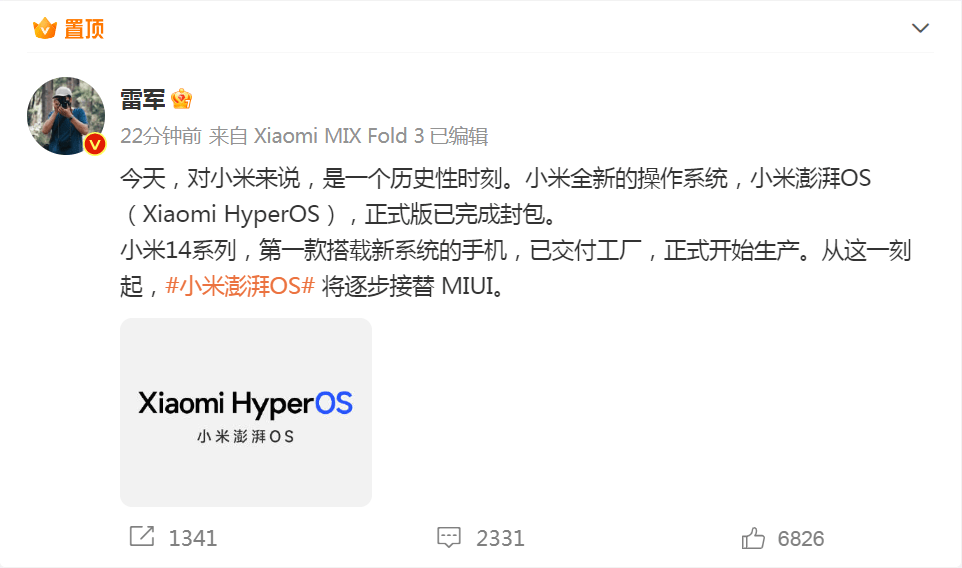Click the pinned post crown icon
The image size is (962, 568).
44,28
